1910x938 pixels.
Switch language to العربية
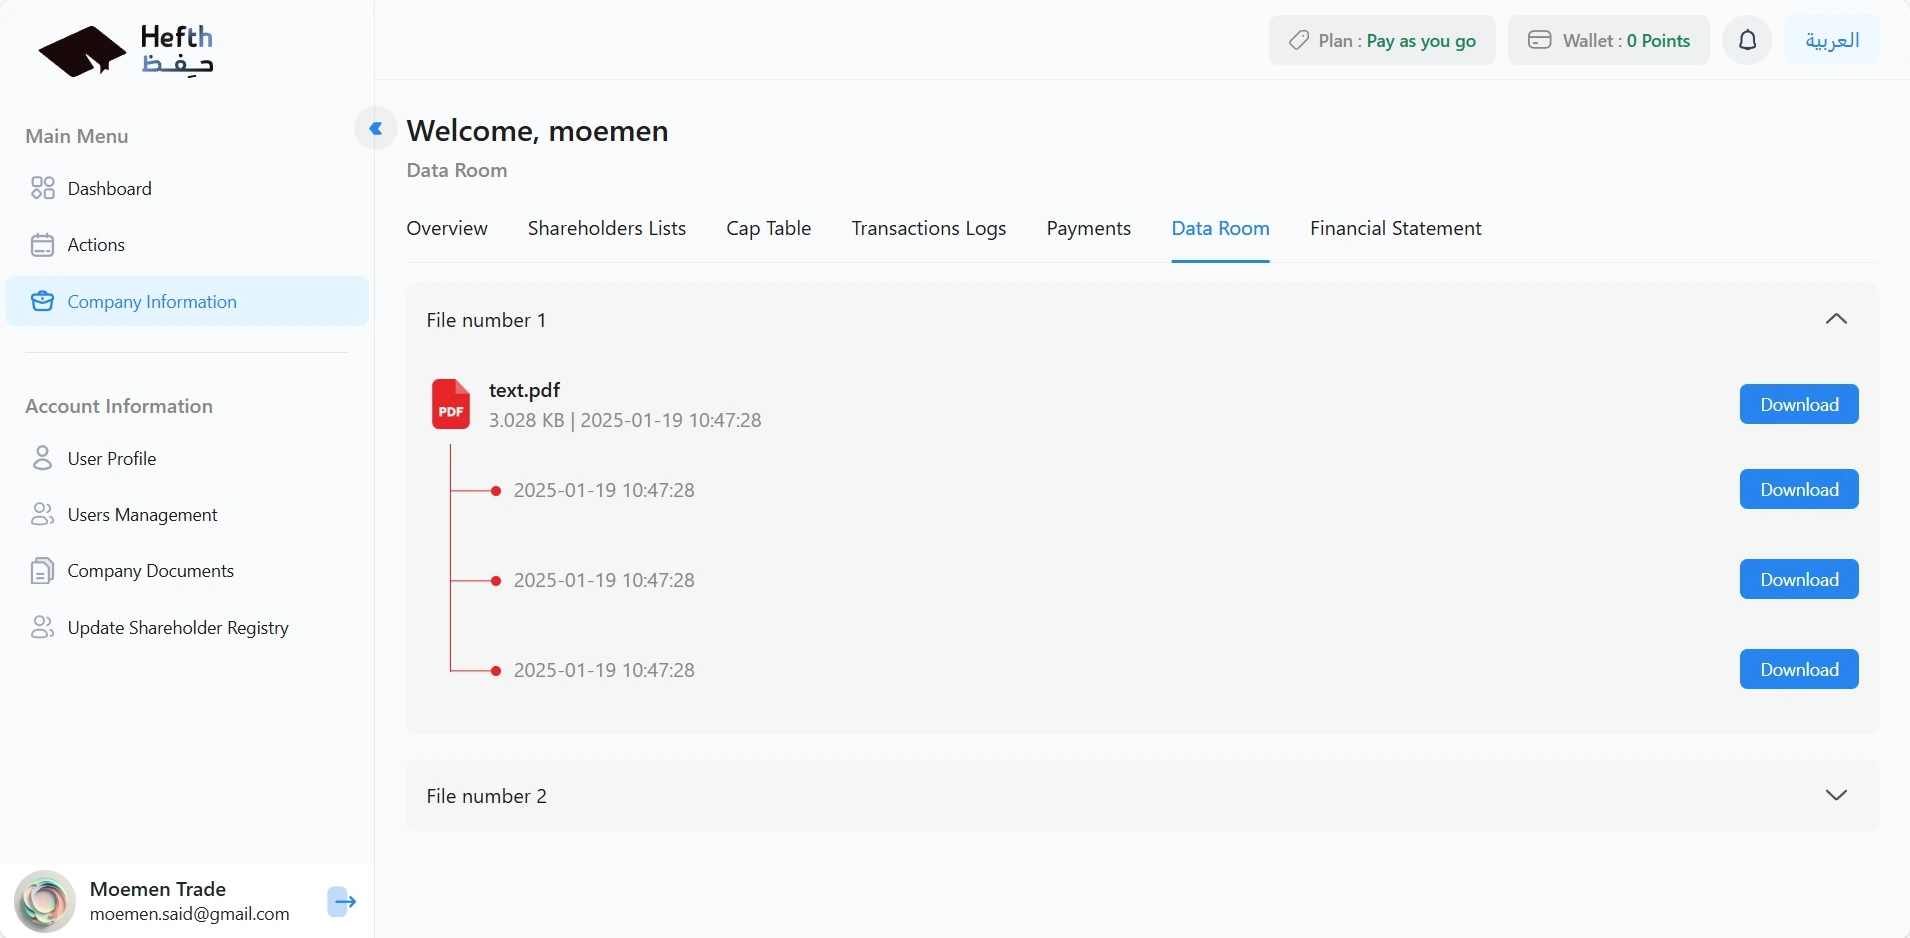[x=1832, y=40]
